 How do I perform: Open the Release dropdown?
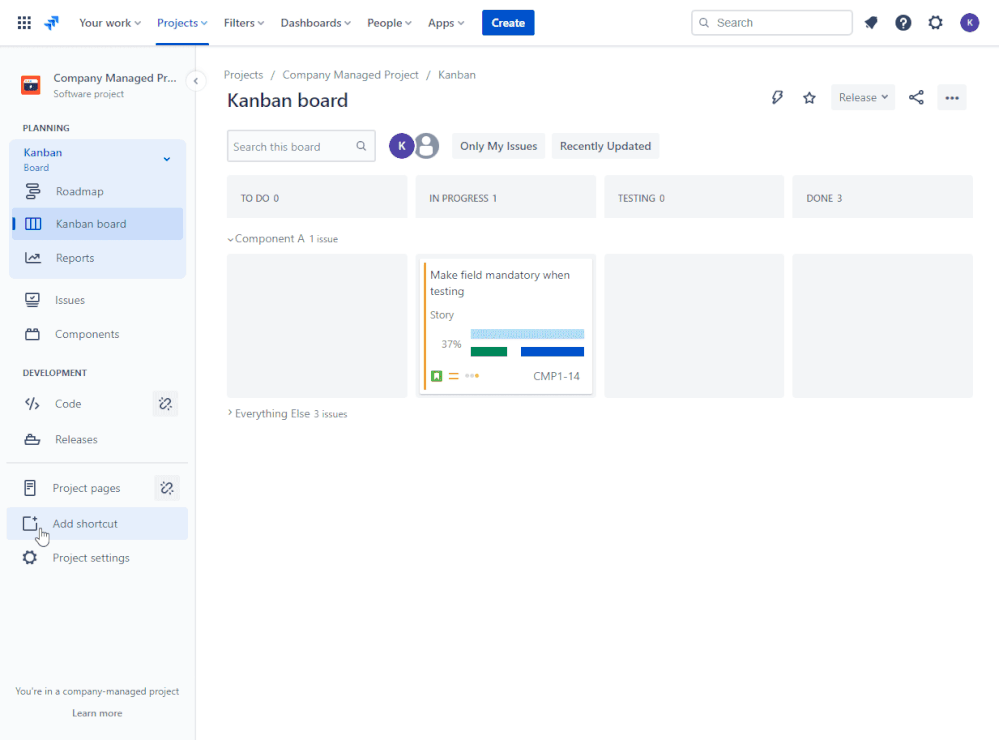[x=863, y=98]
